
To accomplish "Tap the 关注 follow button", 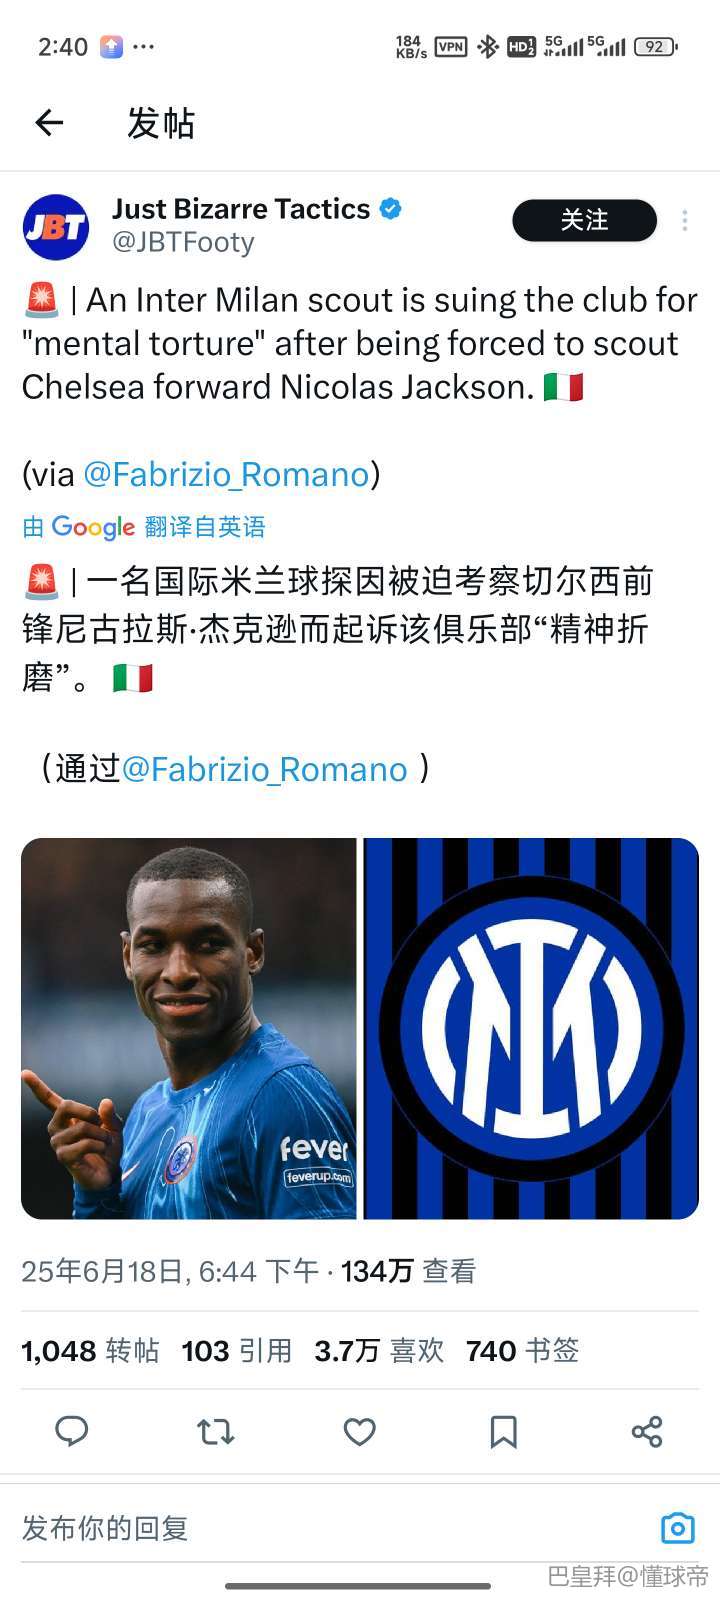I will tap(584, 220).
